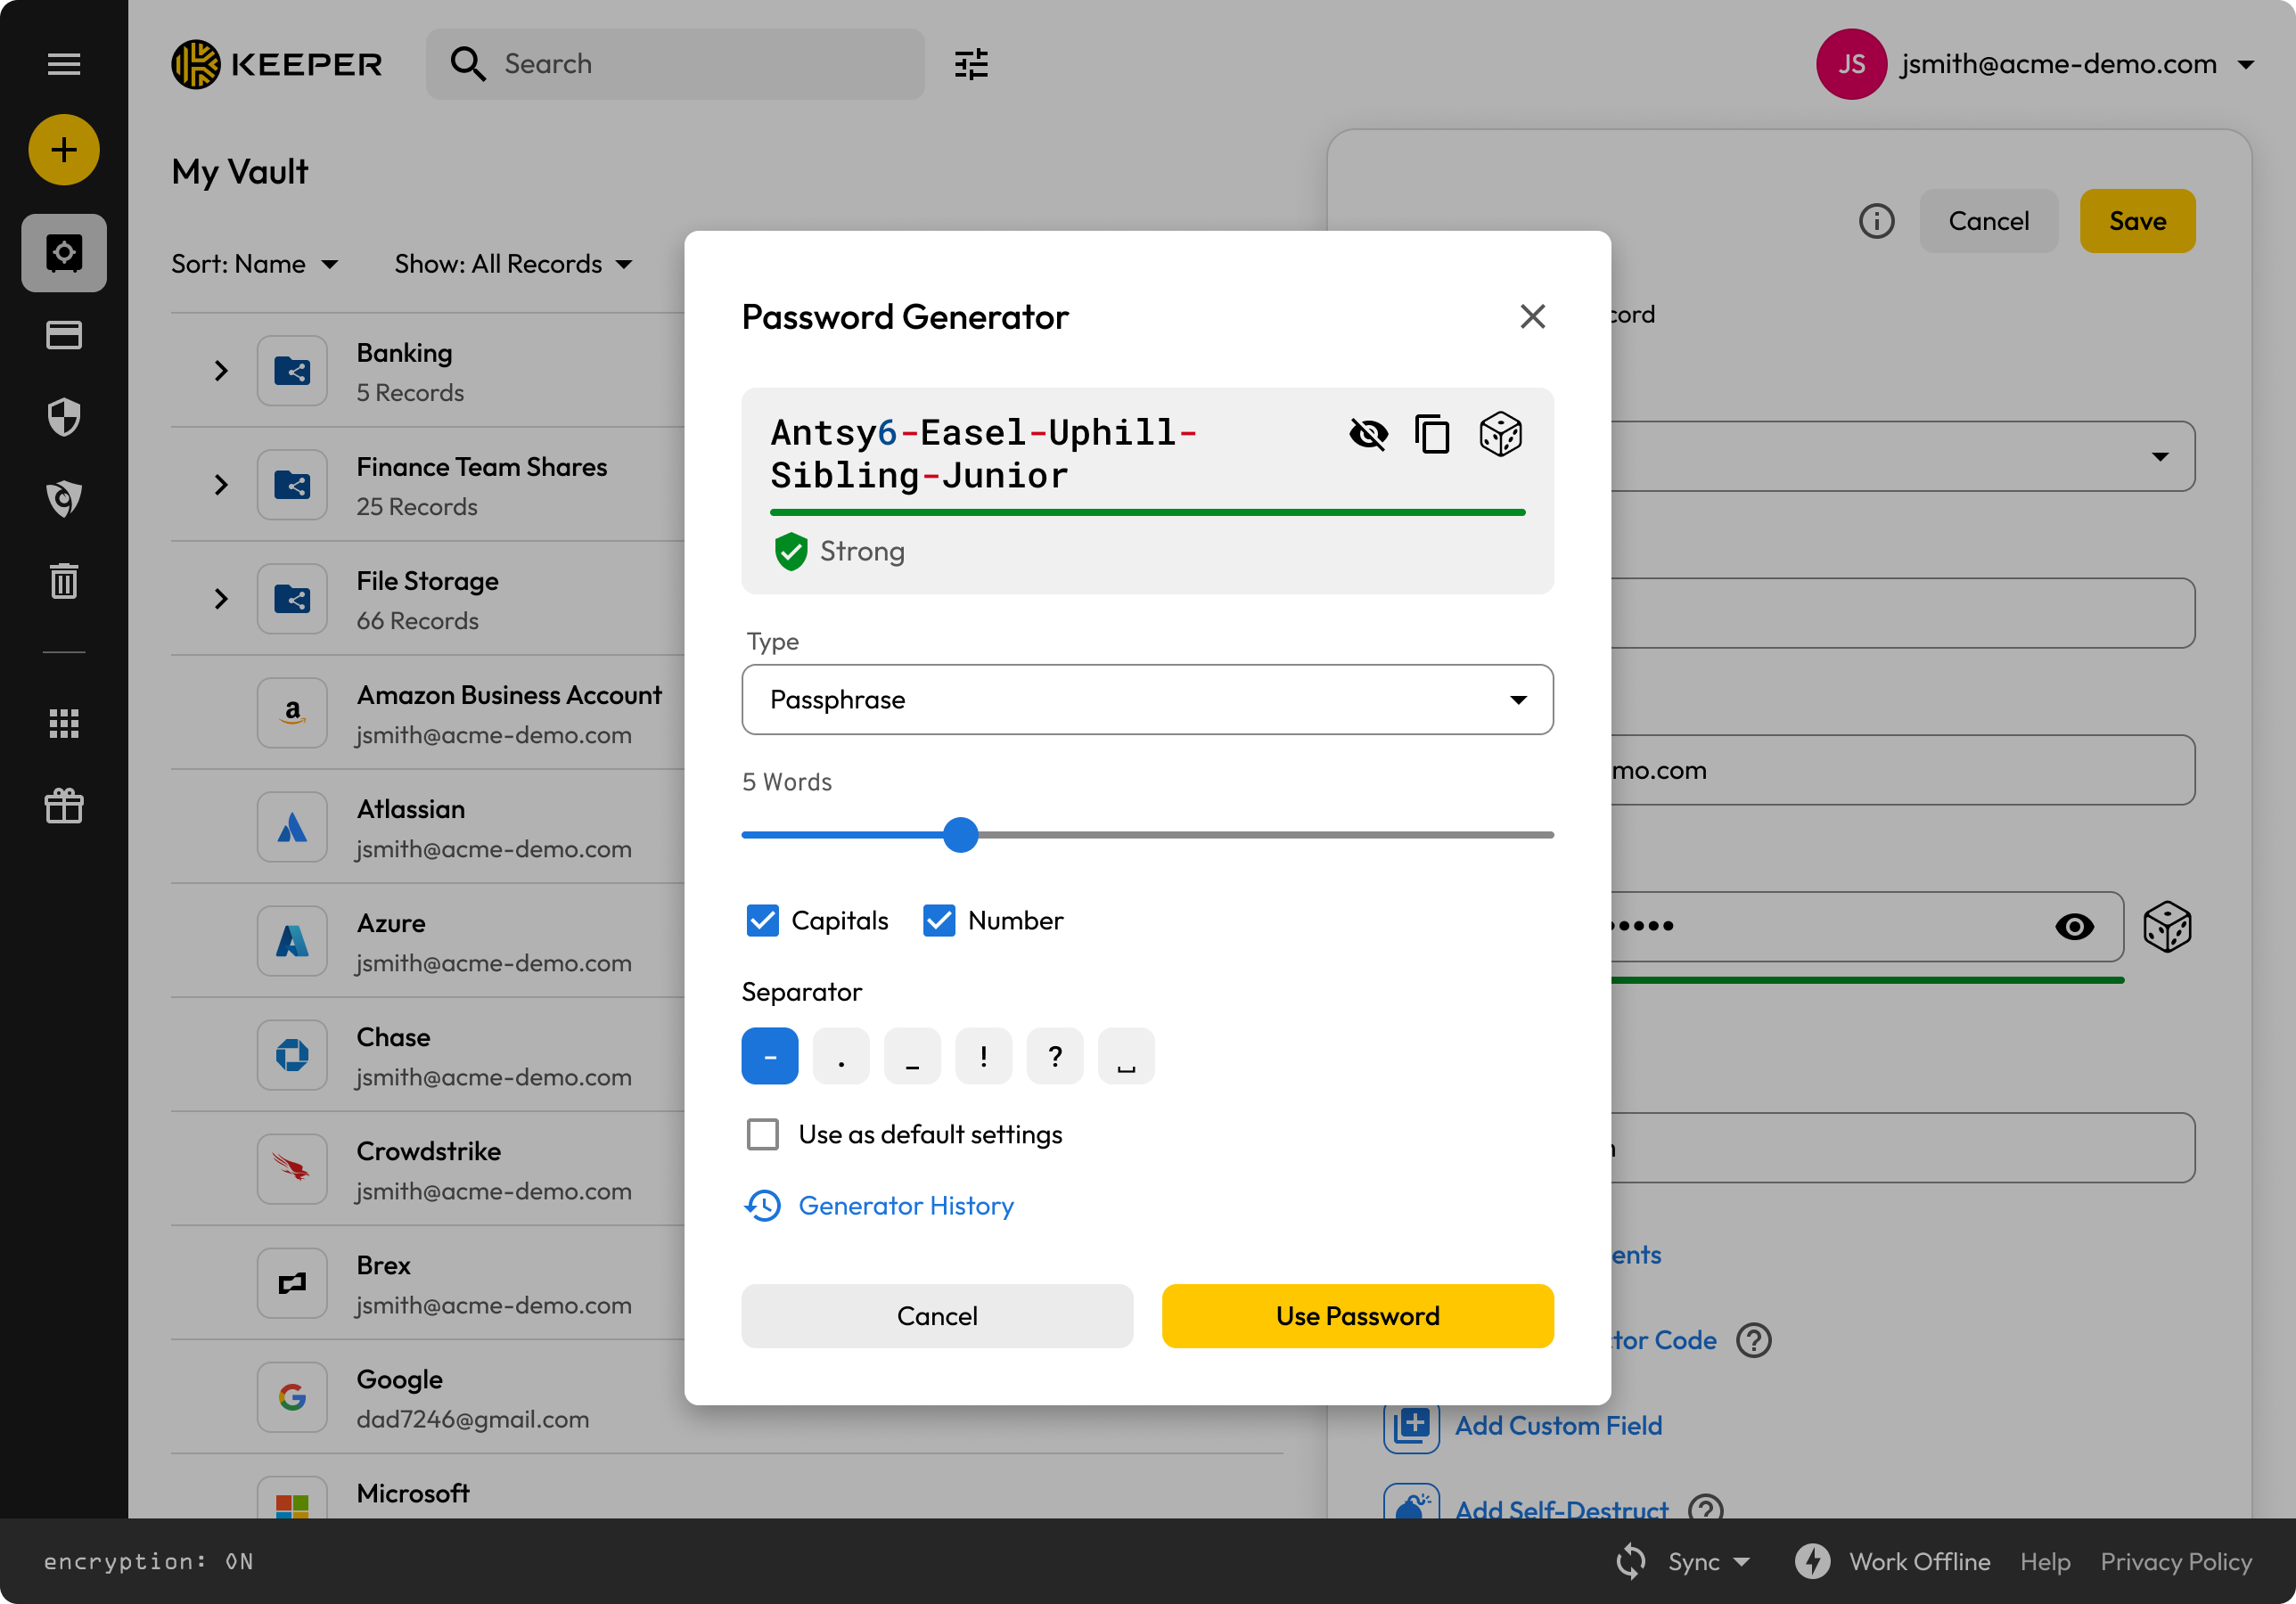This screenshot has height=1604, width=2296.
Task: Click the Work Offline lightning icon
Action: (x=1812, y=1561)
